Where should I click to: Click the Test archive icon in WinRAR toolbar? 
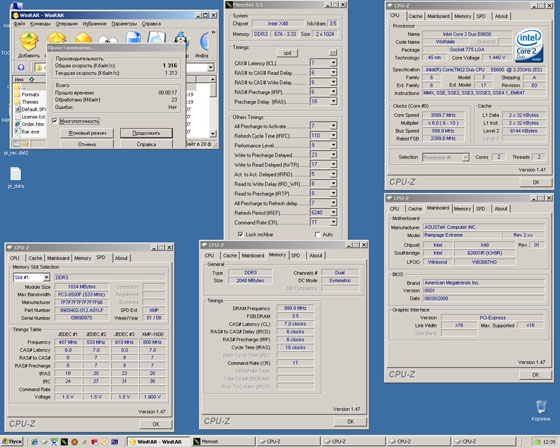[x=84, y=38]
